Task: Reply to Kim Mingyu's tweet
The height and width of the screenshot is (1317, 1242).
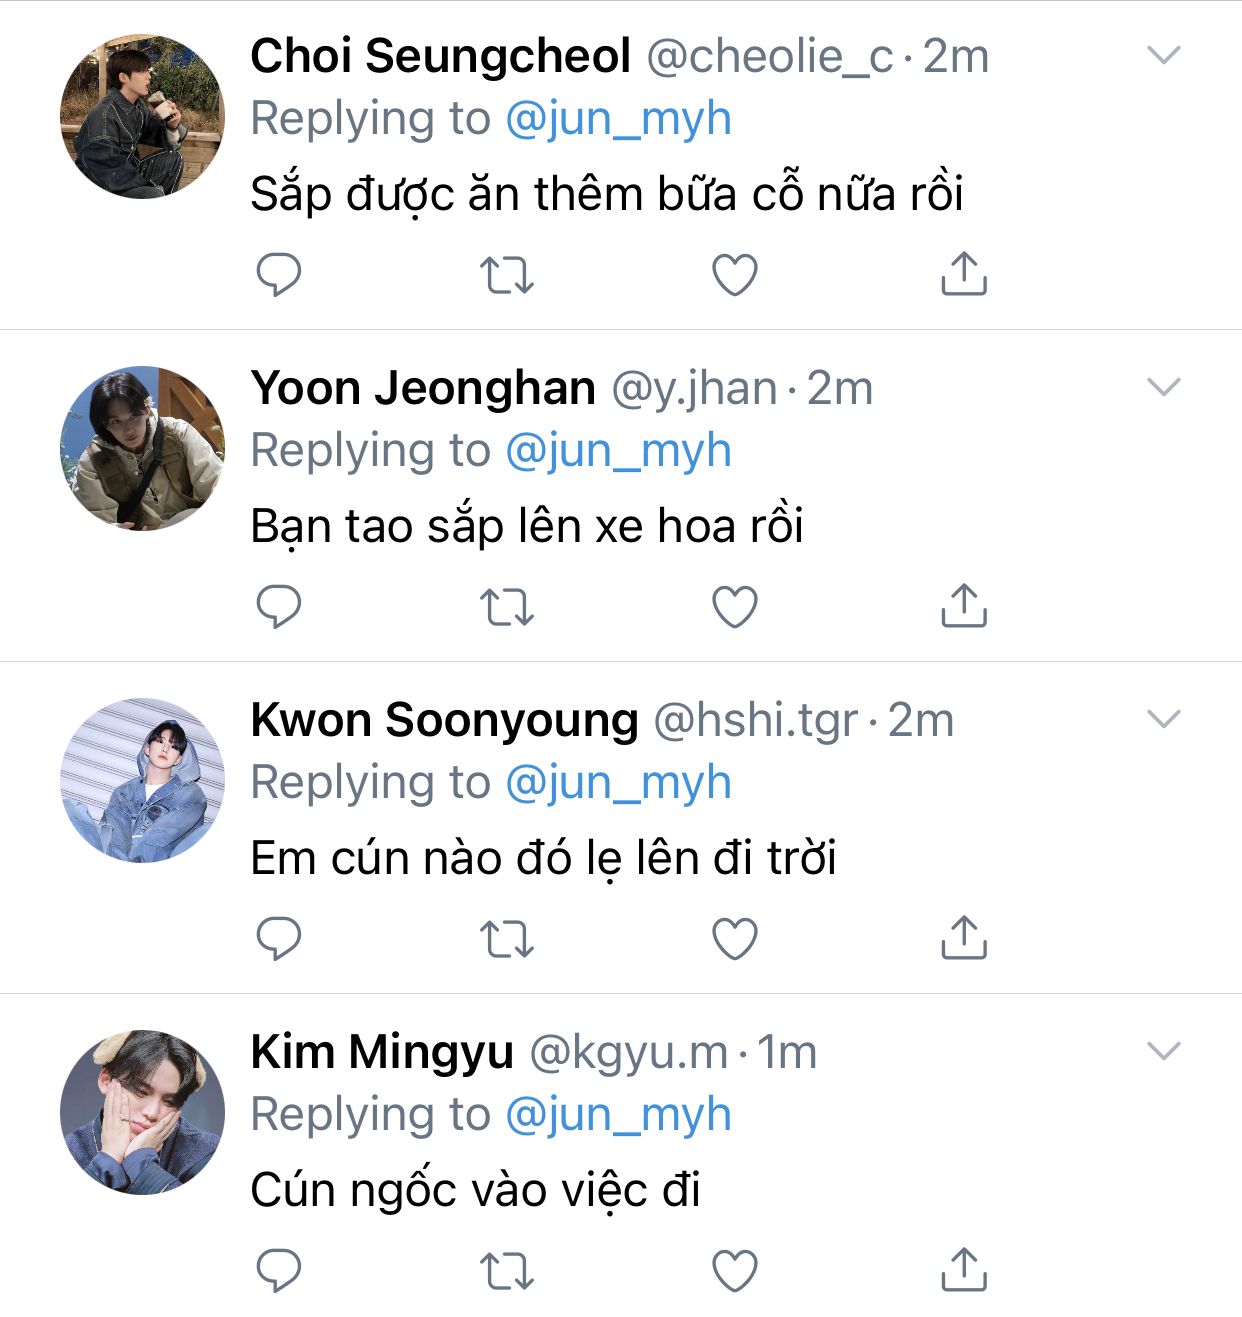Action: [x=279, y=1270]
